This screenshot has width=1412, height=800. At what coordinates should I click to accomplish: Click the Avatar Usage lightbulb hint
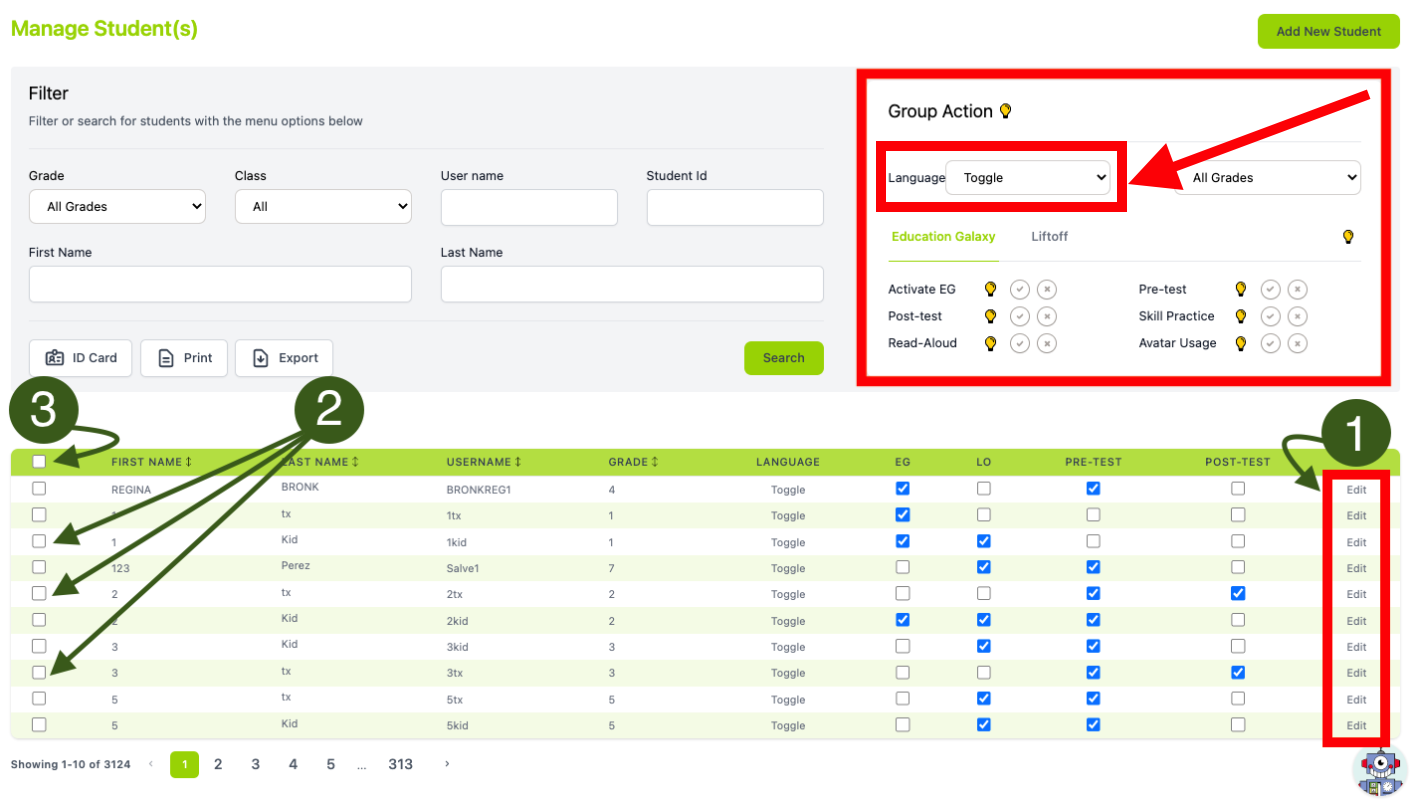point(1241,343)
